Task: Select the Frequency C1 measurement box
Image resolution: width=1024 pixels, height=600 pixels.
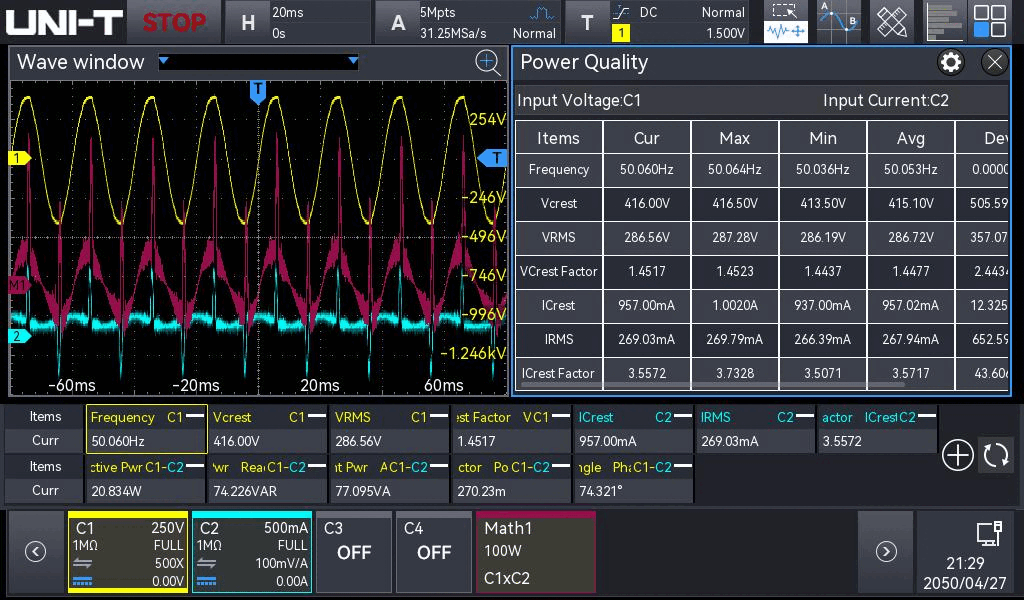Action: 147,429
